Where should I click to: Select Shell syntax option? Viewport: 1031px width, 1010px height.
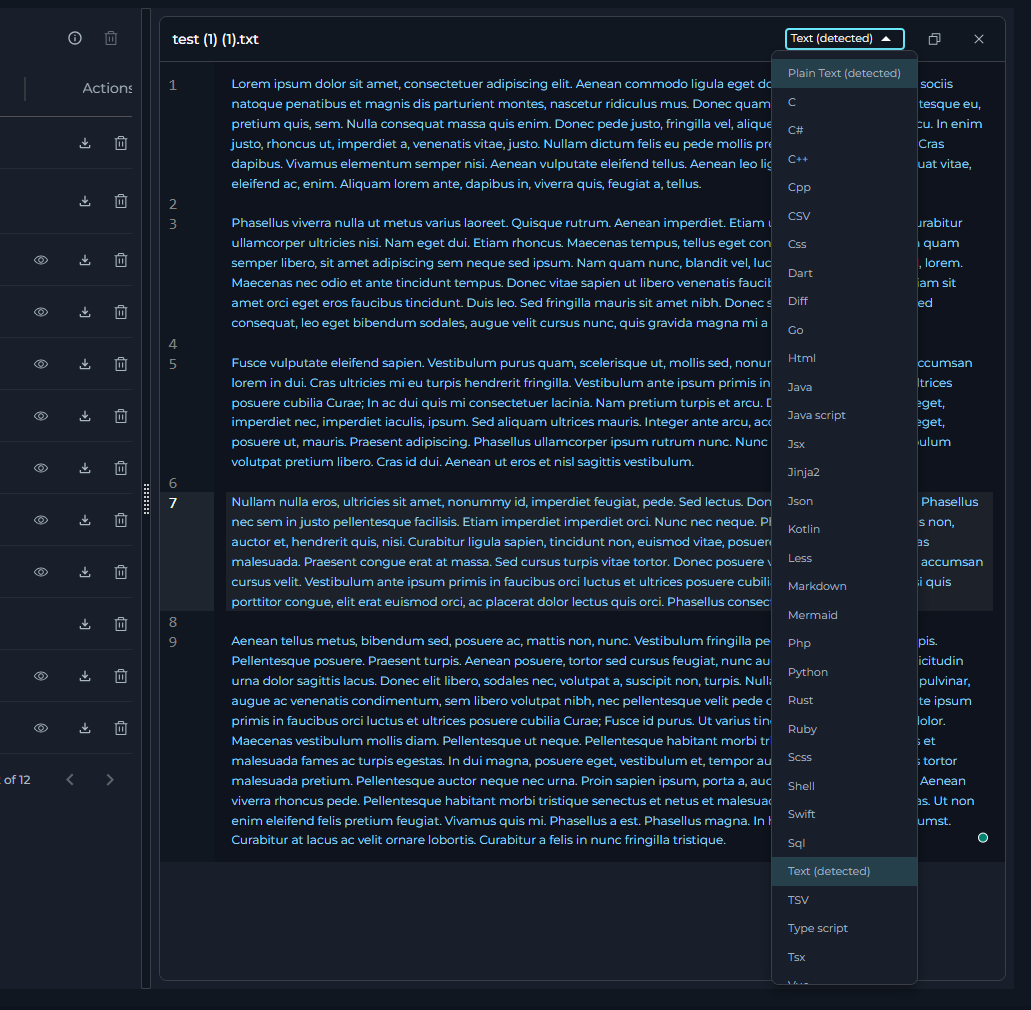(844, 786)
